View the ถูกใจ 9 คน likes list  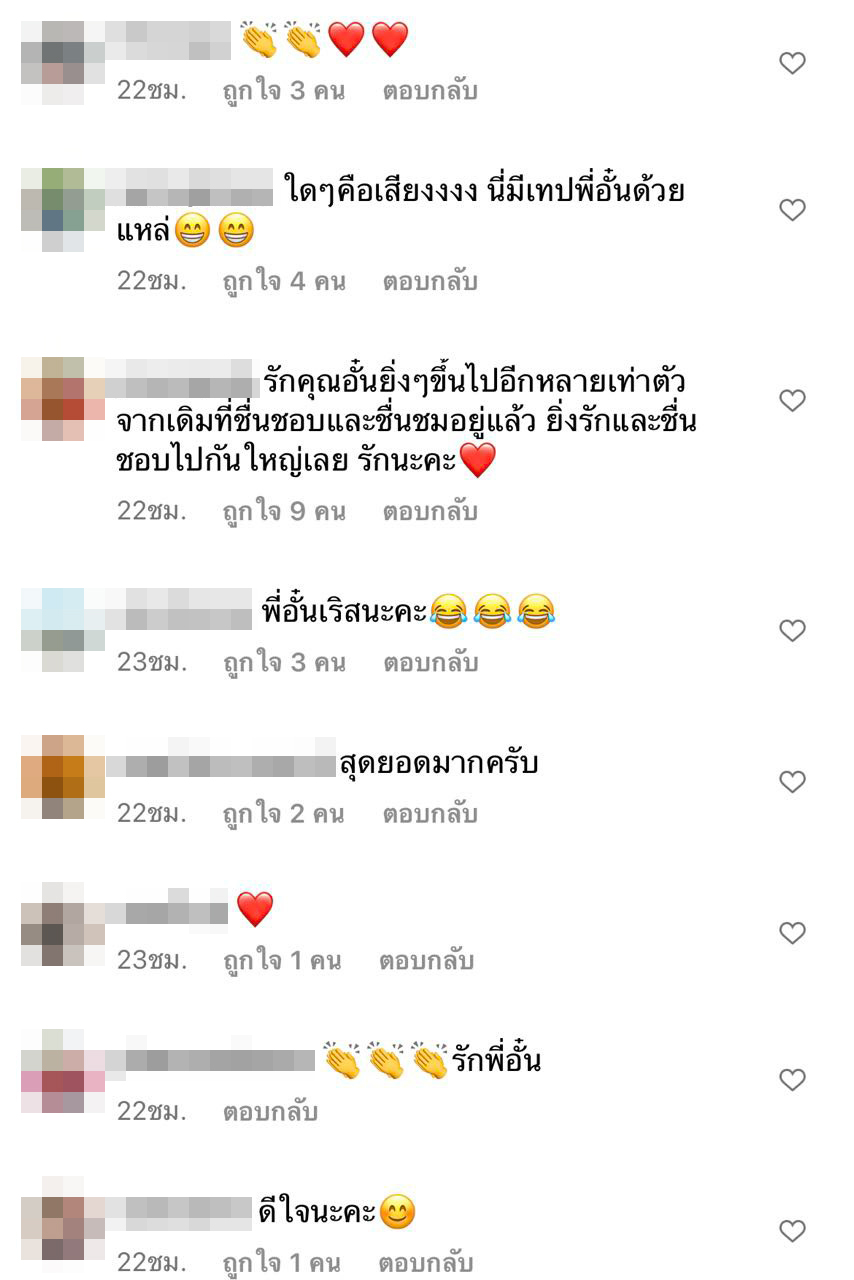[x=284, y=512]
